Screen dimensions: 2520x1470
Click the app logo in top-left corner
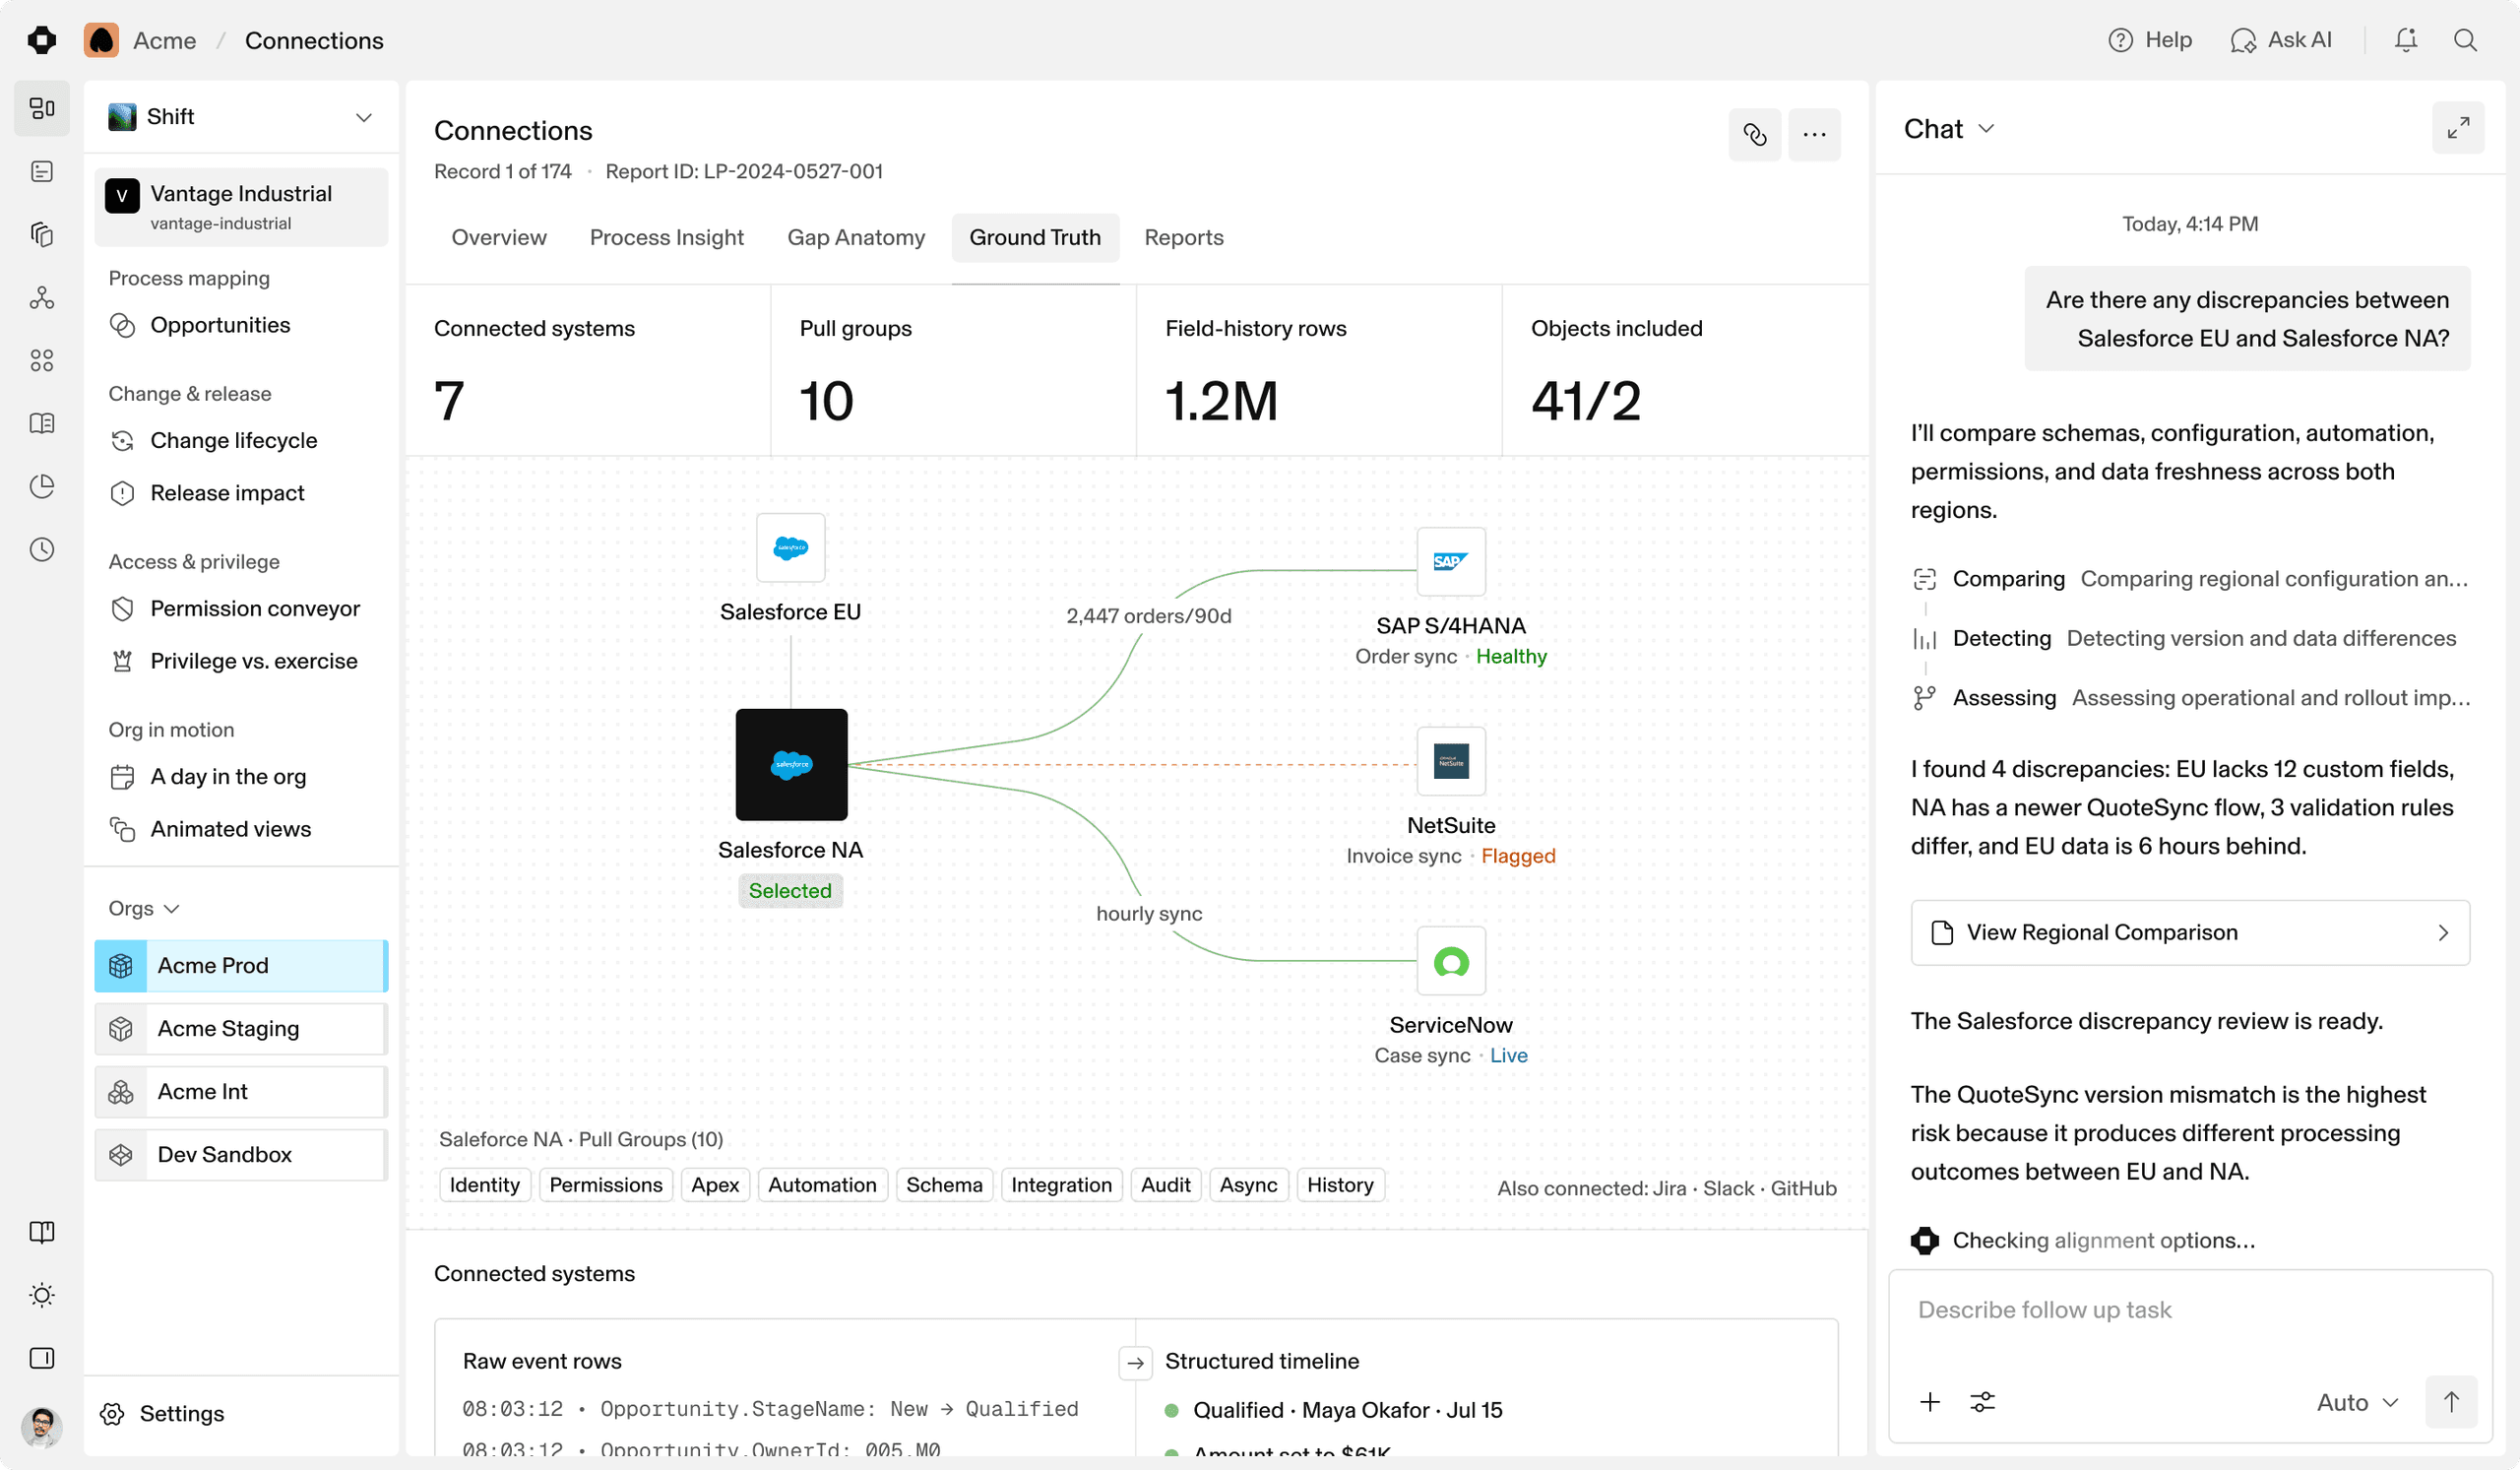(42, 40)
